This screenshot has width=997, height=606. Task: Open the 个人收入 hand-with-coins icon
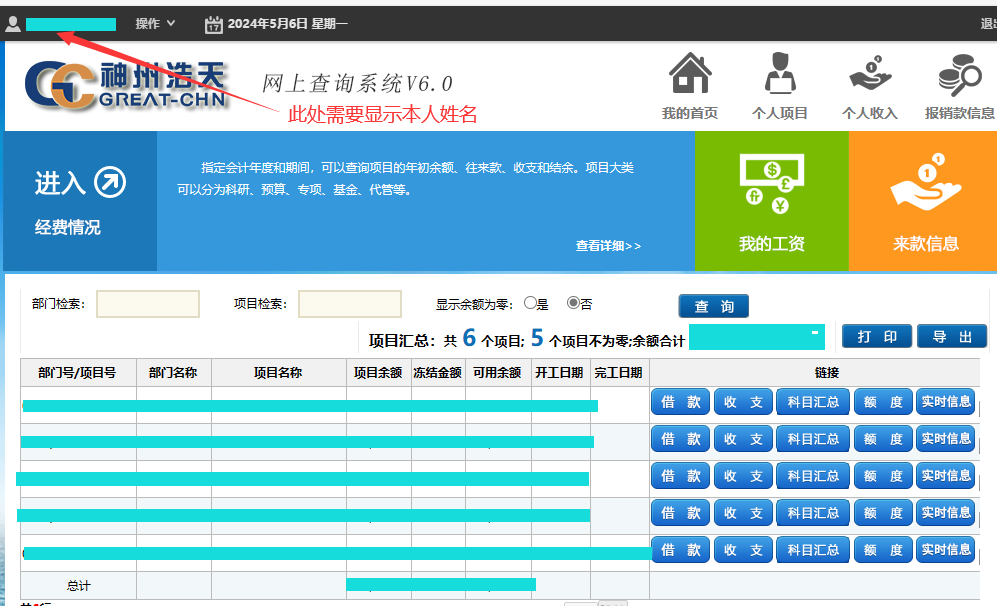[x=869, y=75]
